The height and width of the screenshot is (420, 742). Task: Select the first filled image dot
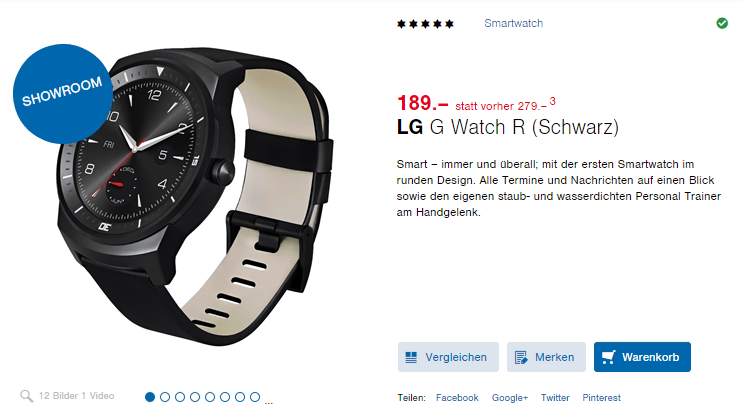150,397
